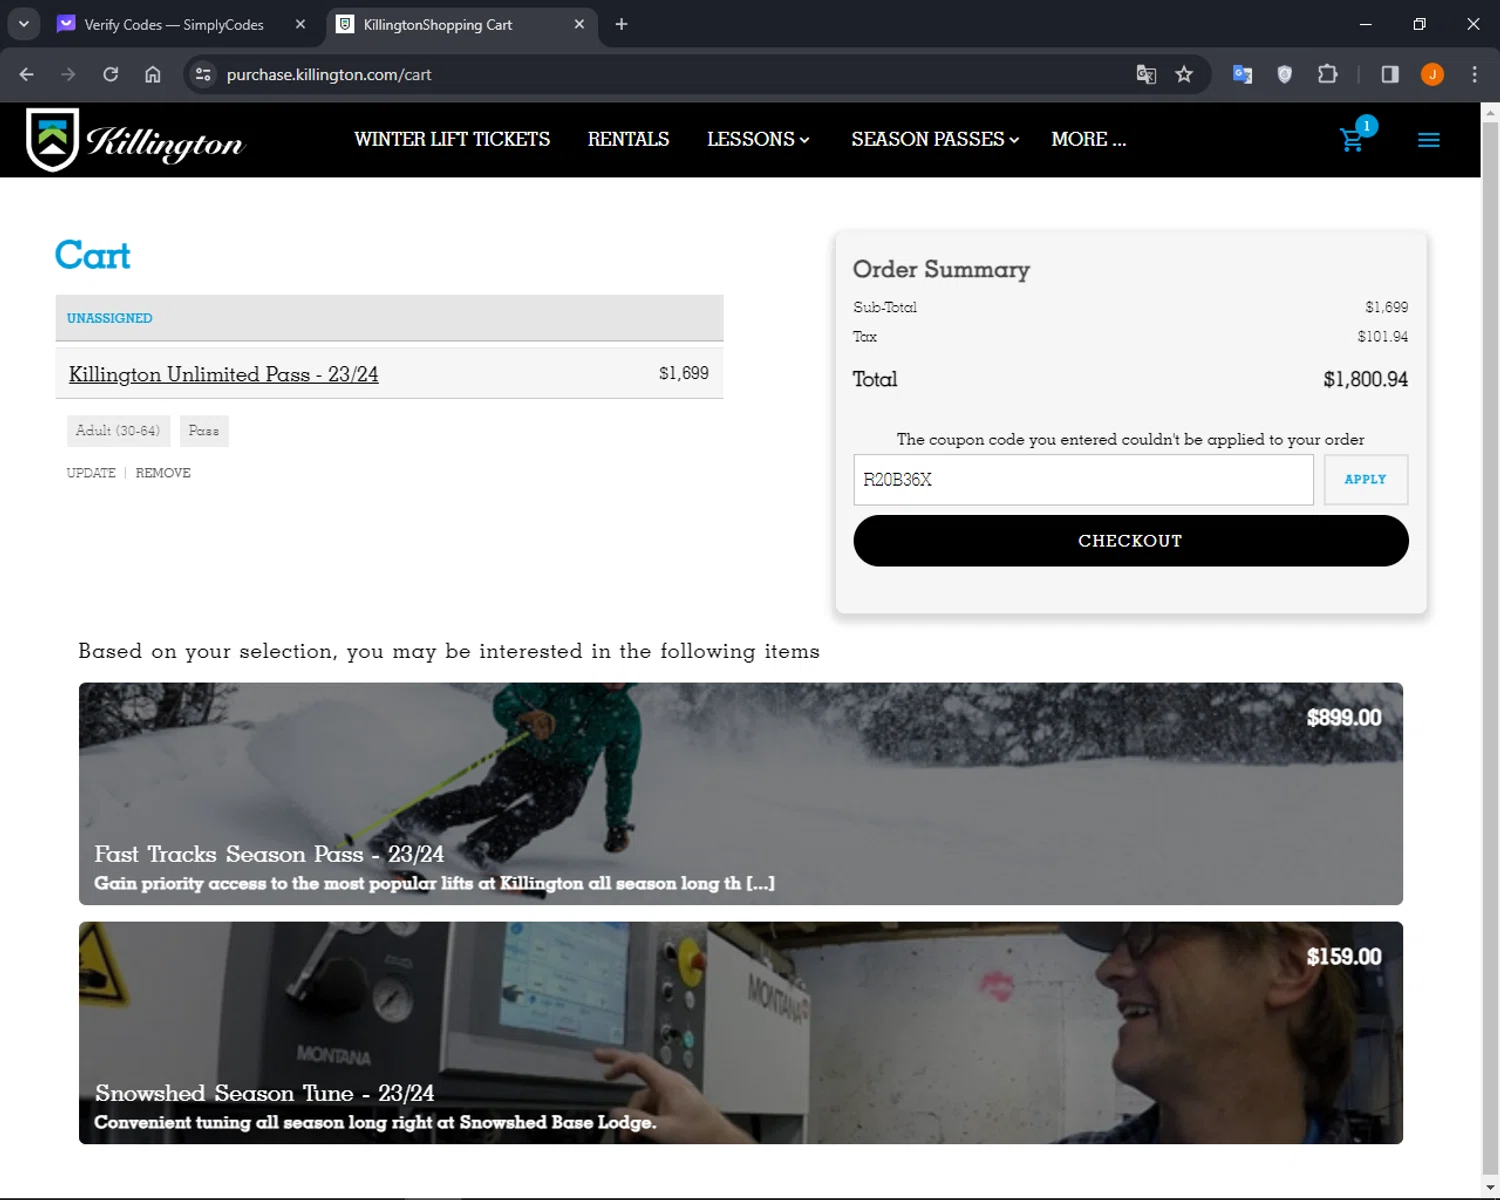Image resolution: width=1500 pixels, height=1200 pixels.
Task: Open the Extensions puzzle icon
Action: (1327, 74)
